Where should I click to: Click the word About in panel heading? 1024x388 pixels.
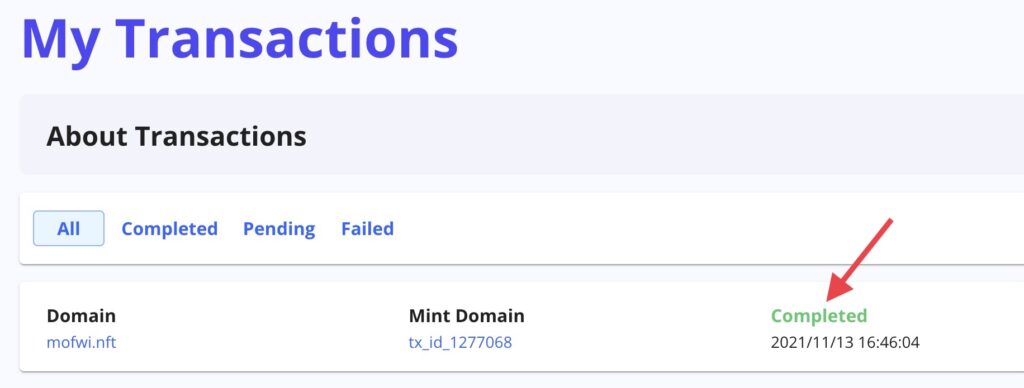88,137
